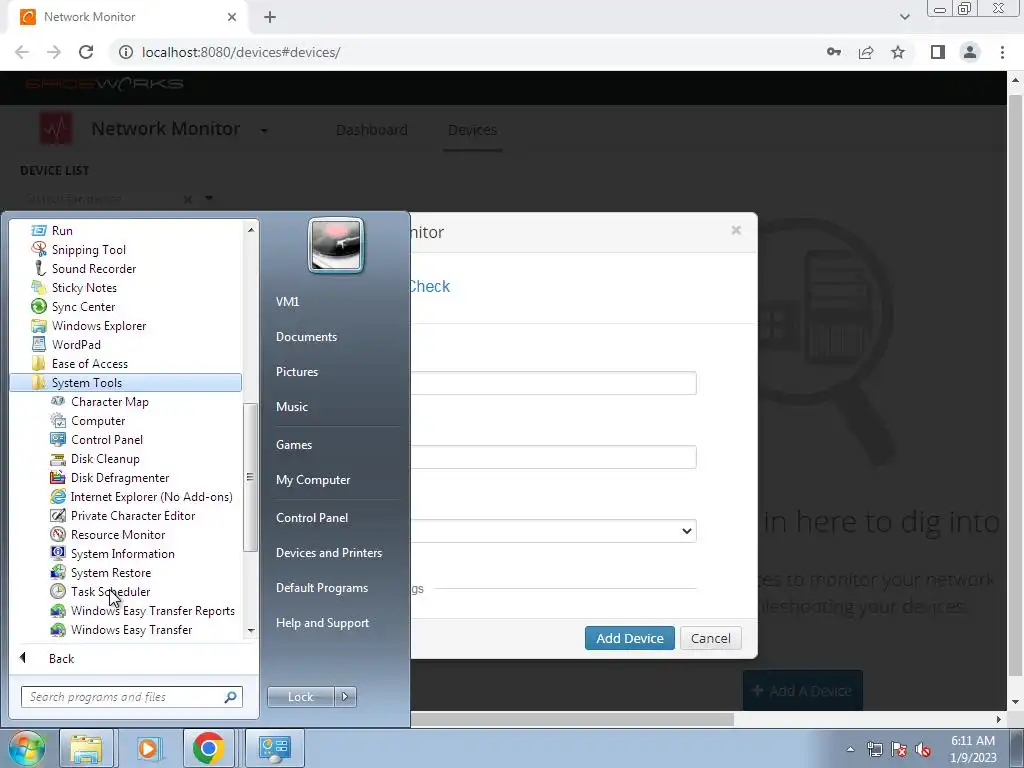
Task: Click the user account picture
Action: coord(336,246)
